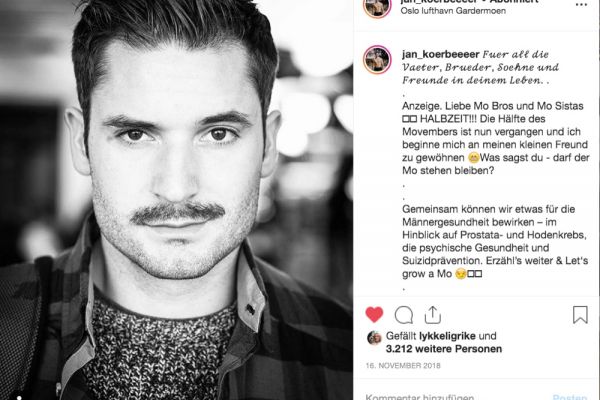This screenshot has height=400, width=600.
Task: Open the username link in the post header
Action: click(439, 2)
